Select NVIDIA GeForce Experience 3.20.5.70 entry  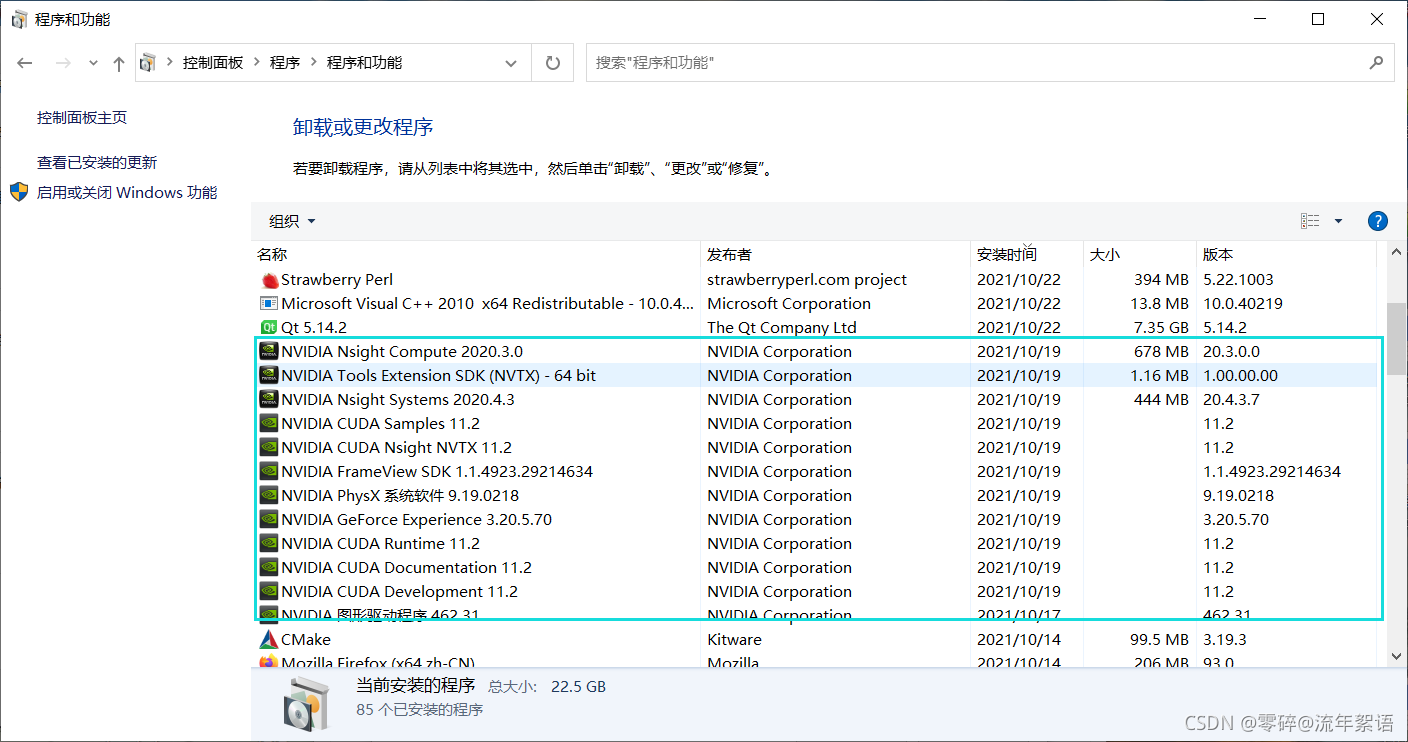[x=416, y=520]
